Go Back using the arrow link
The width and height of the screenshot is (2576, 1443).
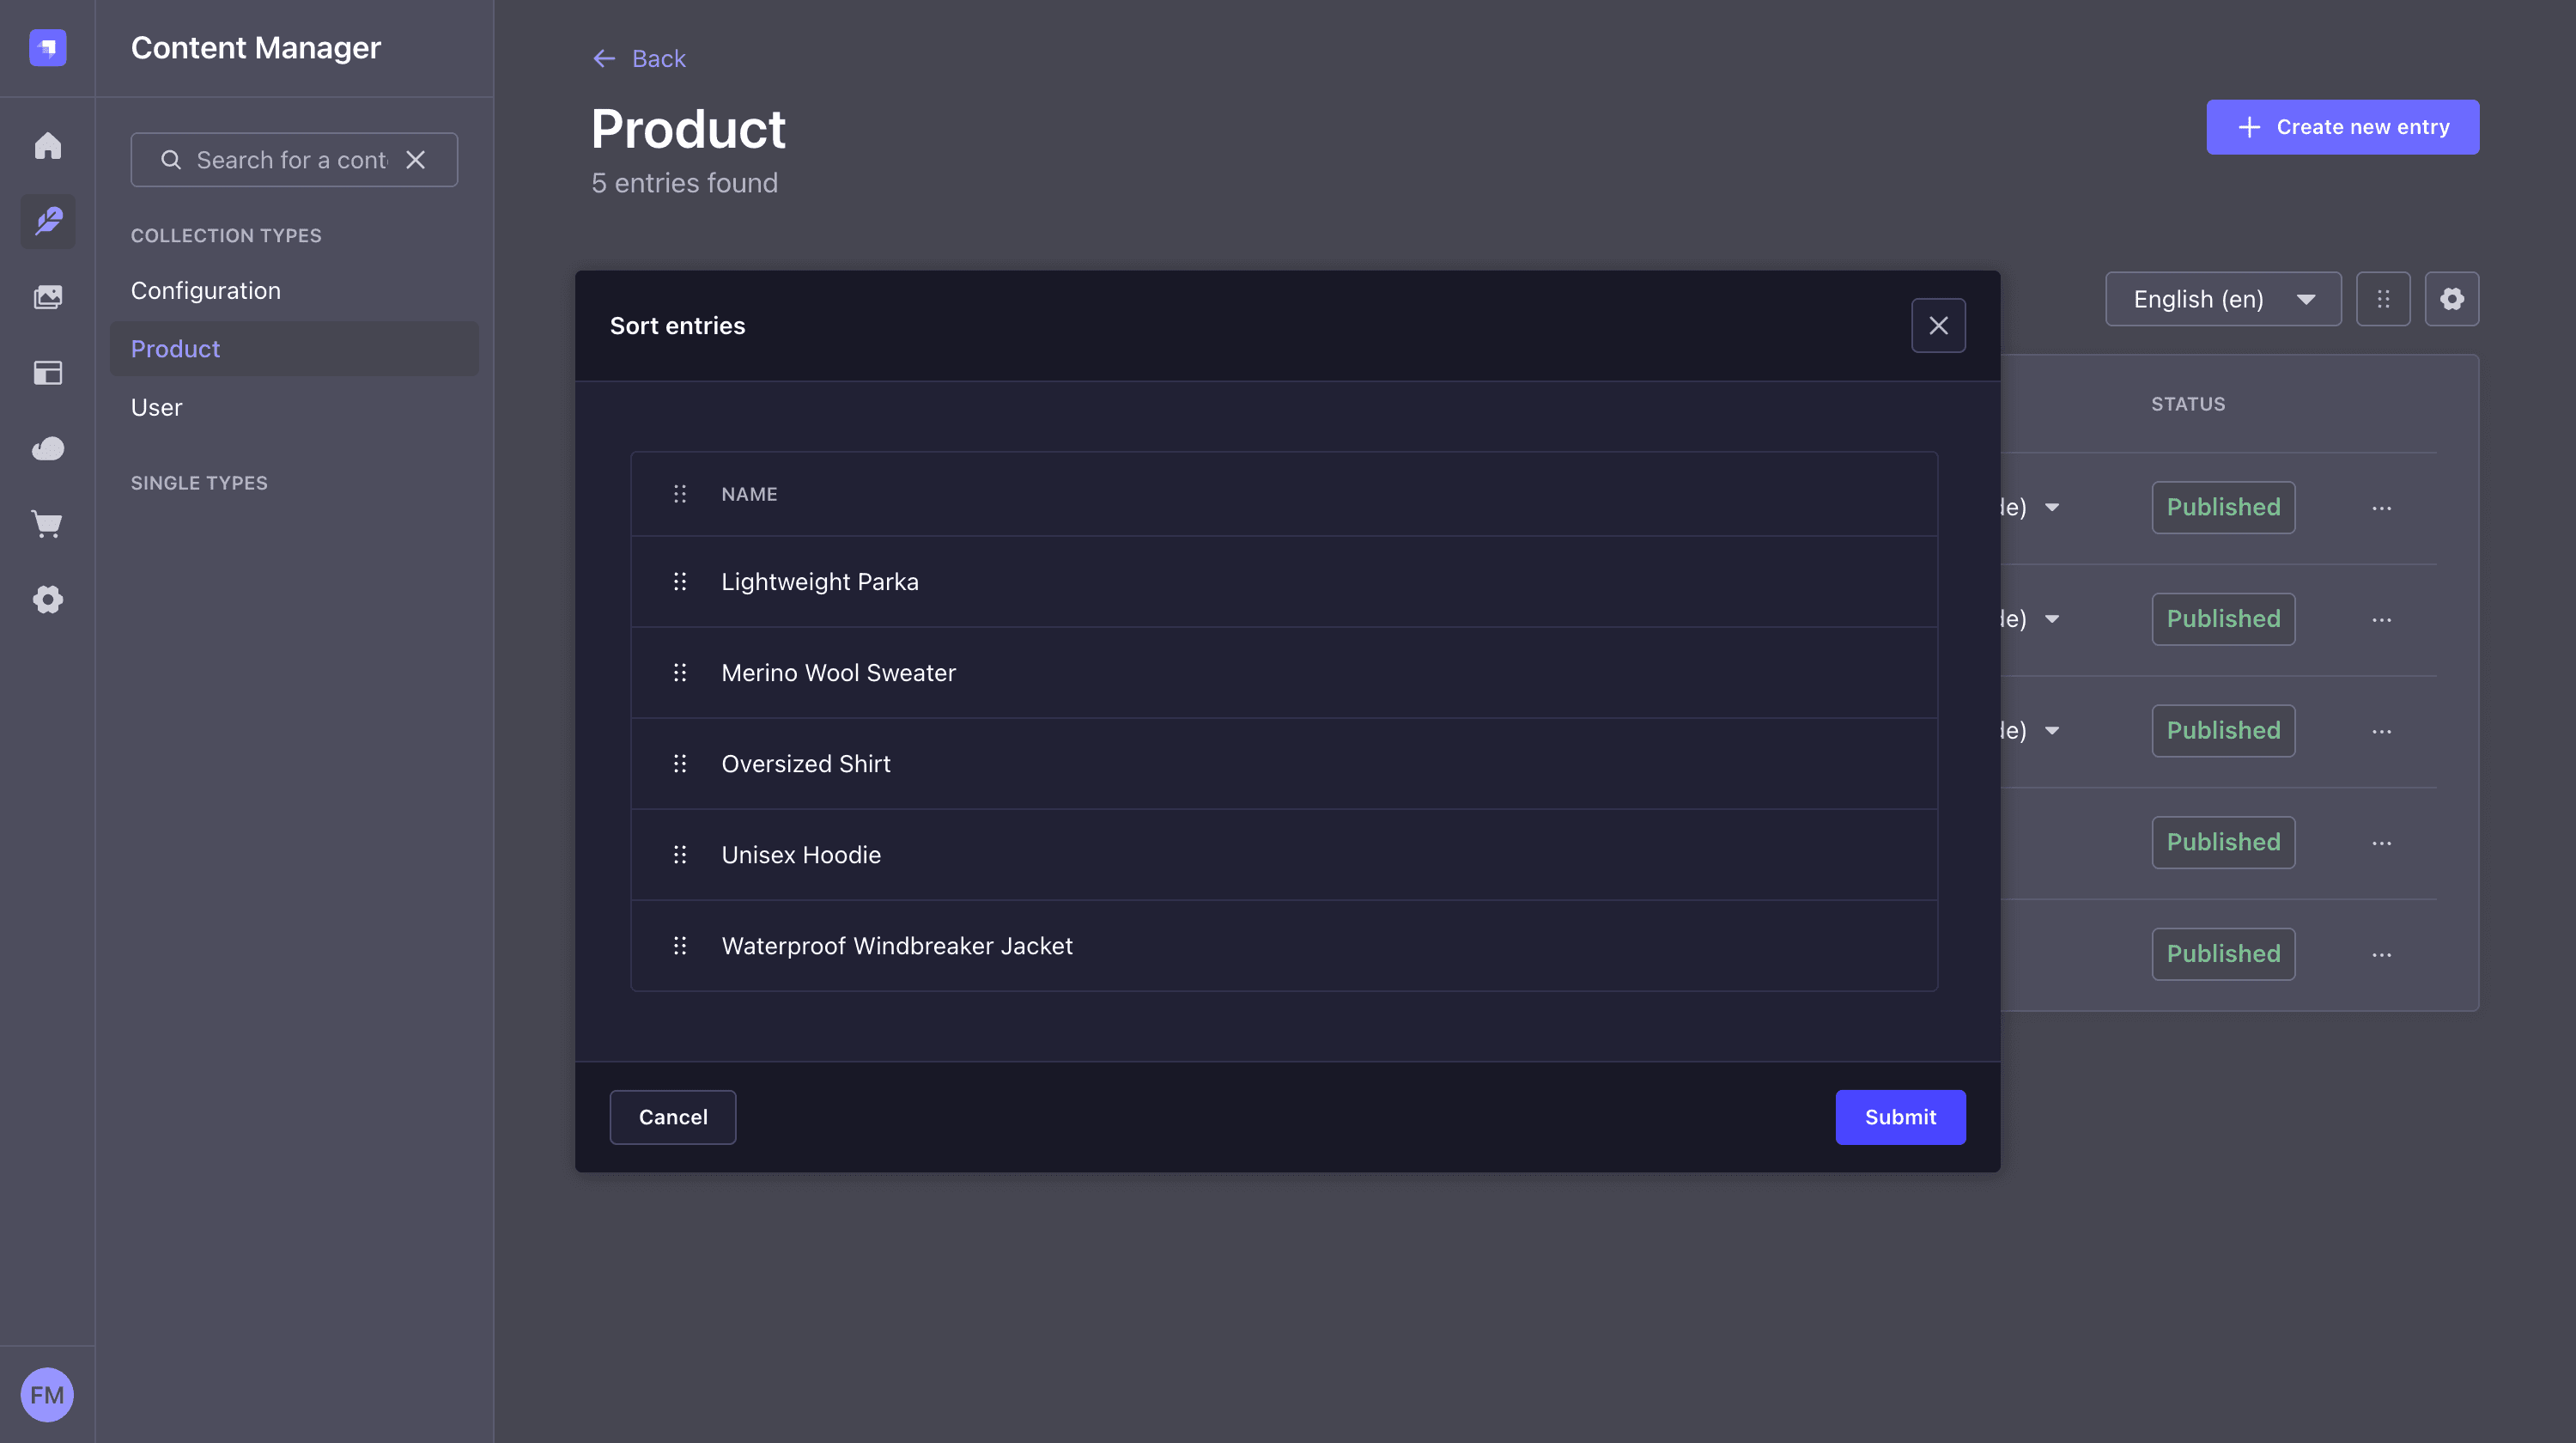[639, 59]
